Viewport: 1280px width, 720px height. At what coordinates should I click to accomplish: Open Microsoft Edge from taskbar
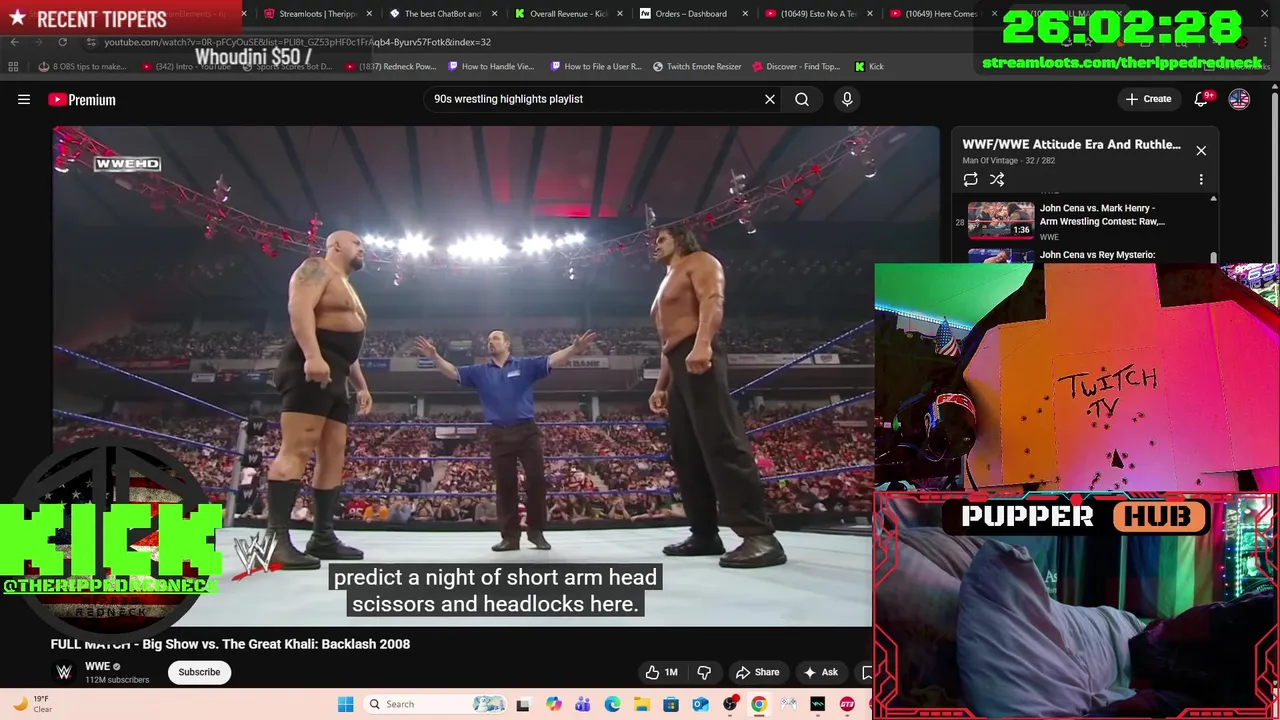612,704
